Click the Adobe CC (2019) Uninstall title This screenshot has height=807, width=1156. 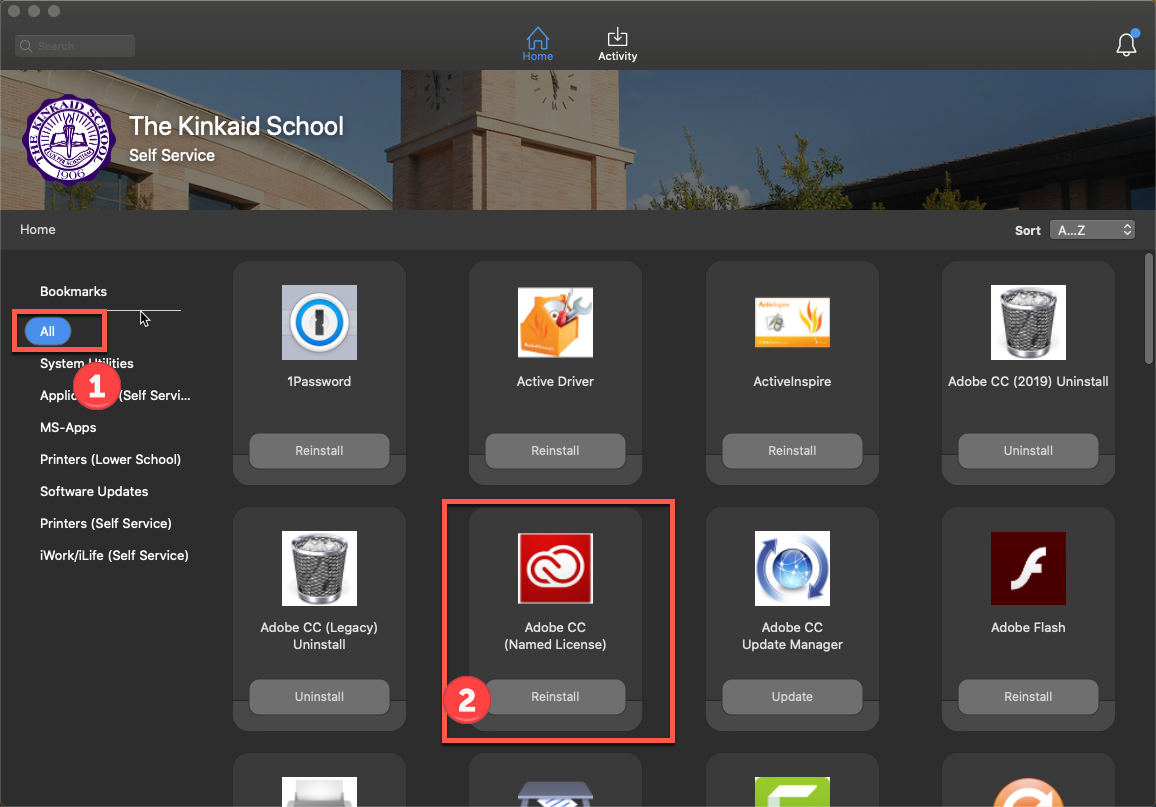click(1028, 381)
